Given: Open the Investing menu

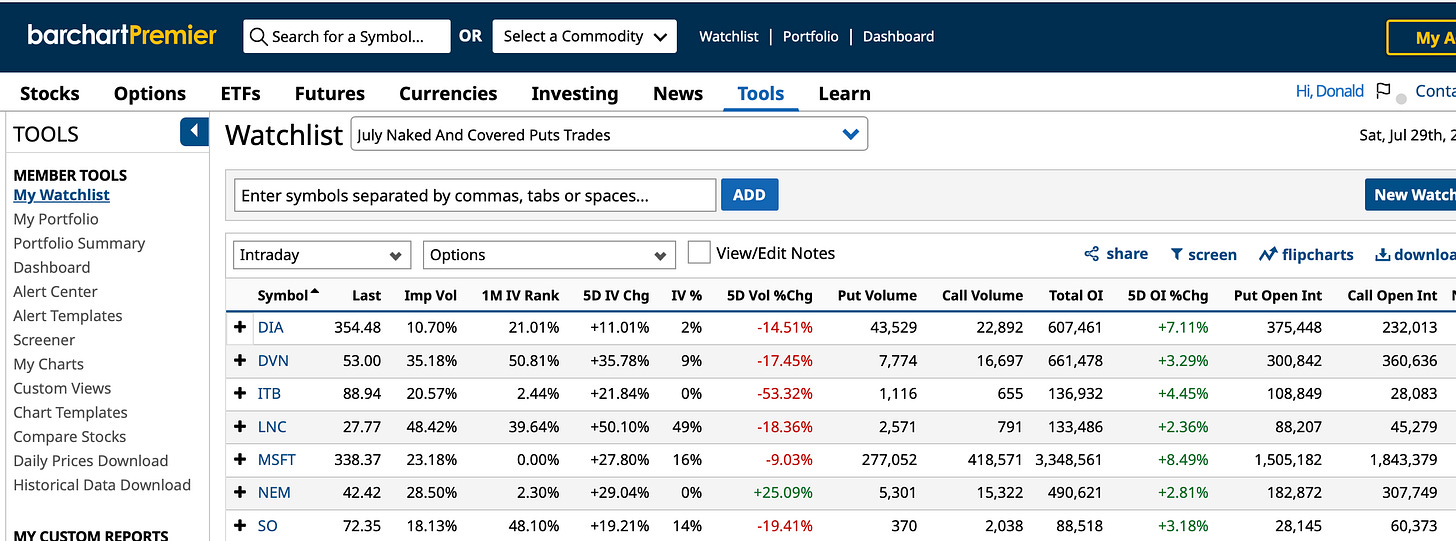Looking at the screenshot, I should [575, 93].
